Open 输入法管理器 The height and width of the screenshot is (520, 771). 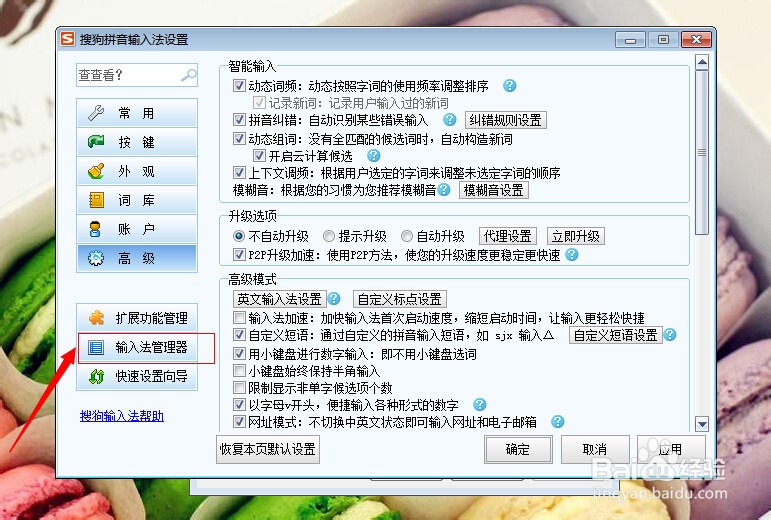pyautogui.click(x=137, y=347)
